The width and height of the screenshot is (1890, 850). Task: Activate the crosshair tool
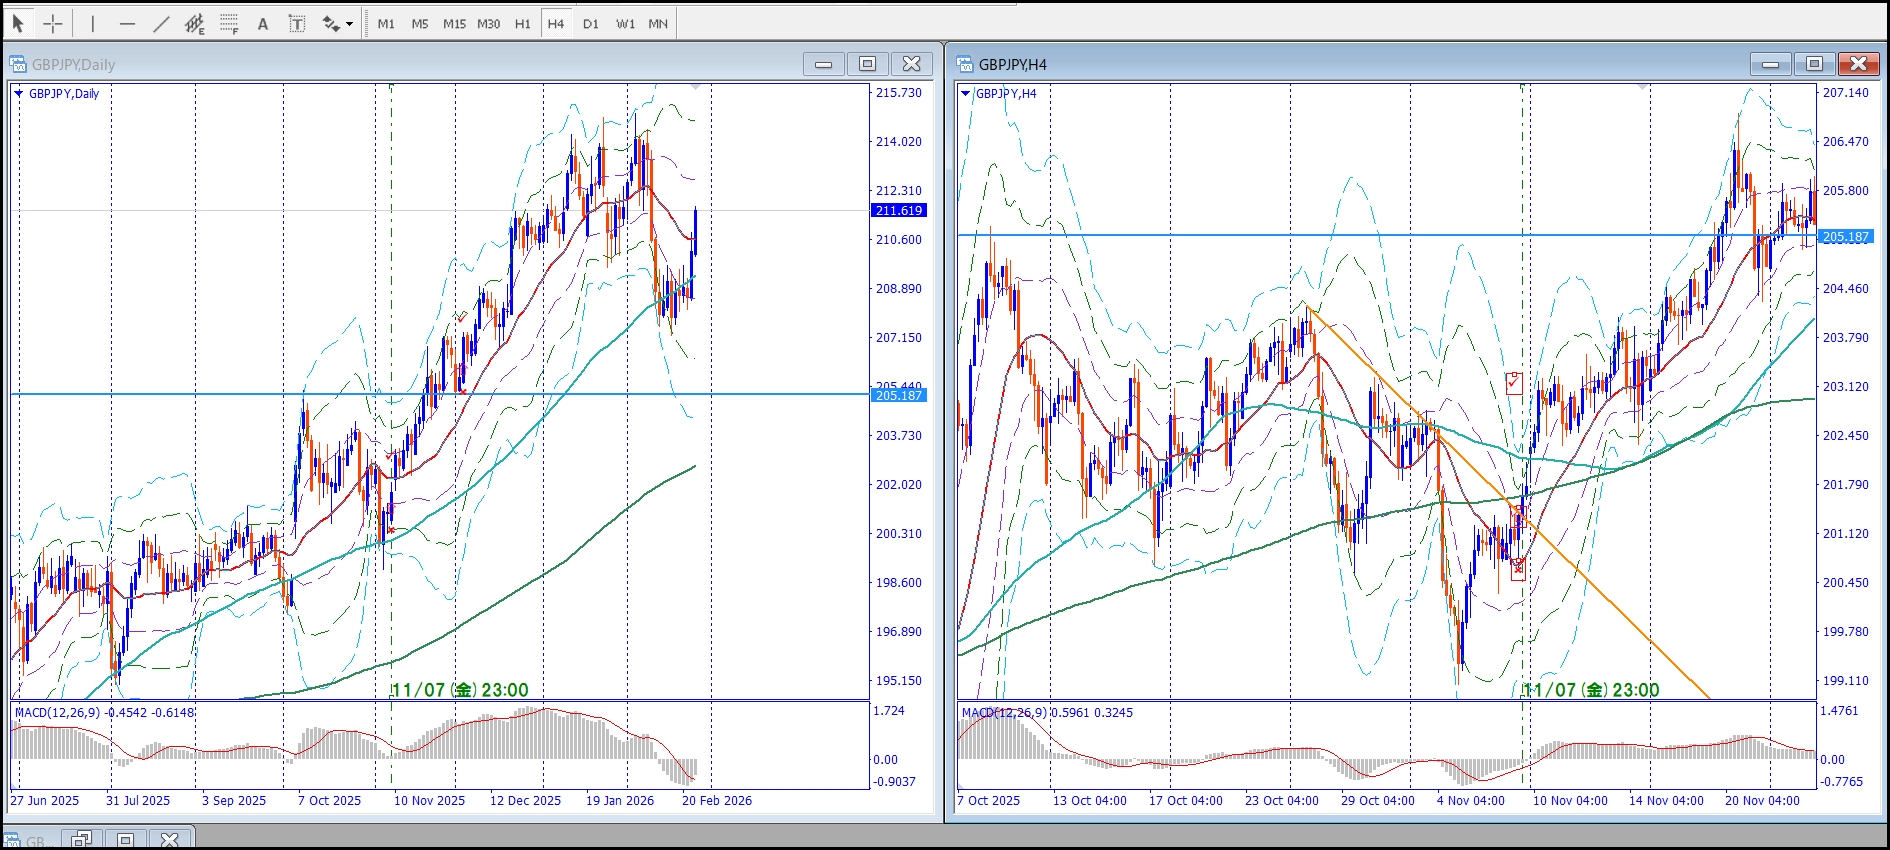(53, 23)
